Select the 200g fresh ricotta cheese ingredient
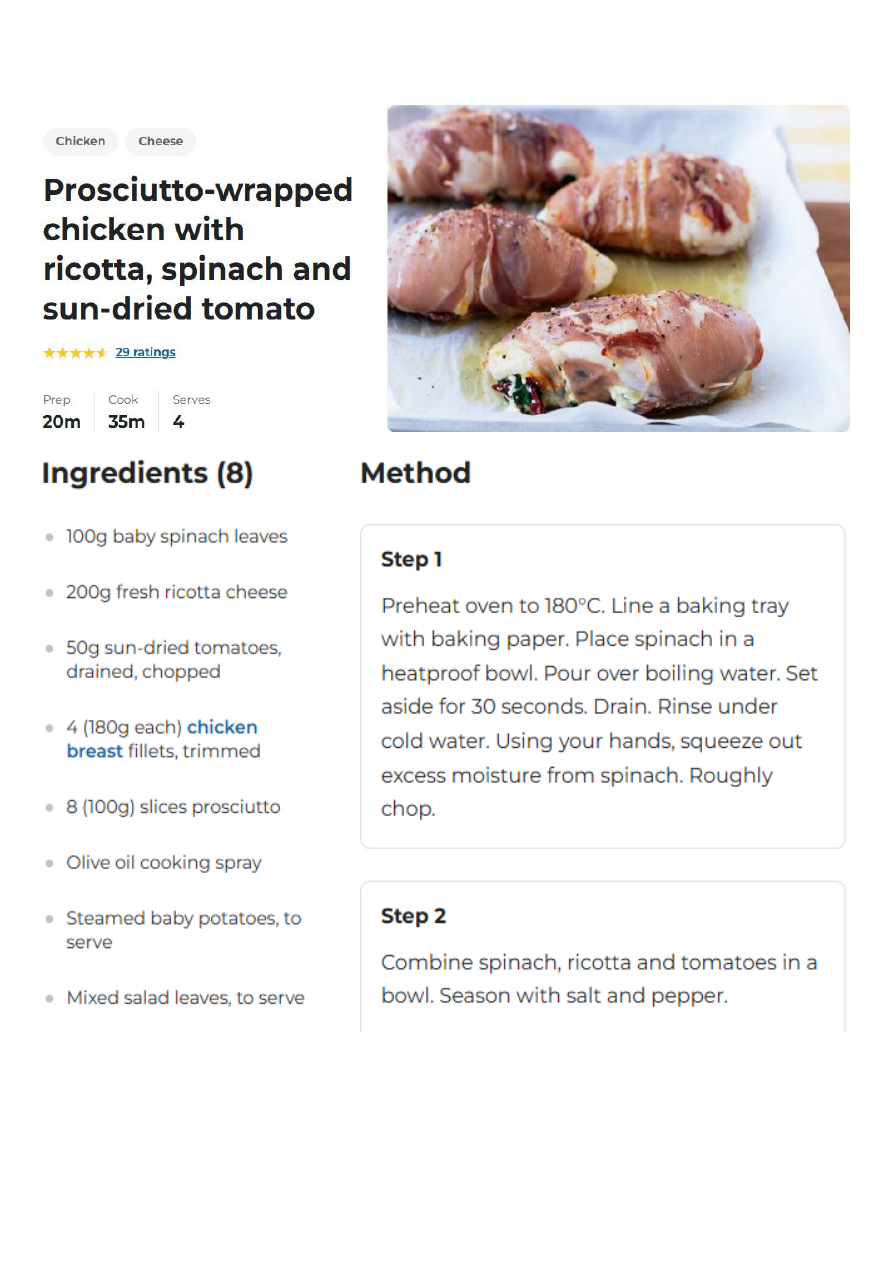 [x=176, y=592]
